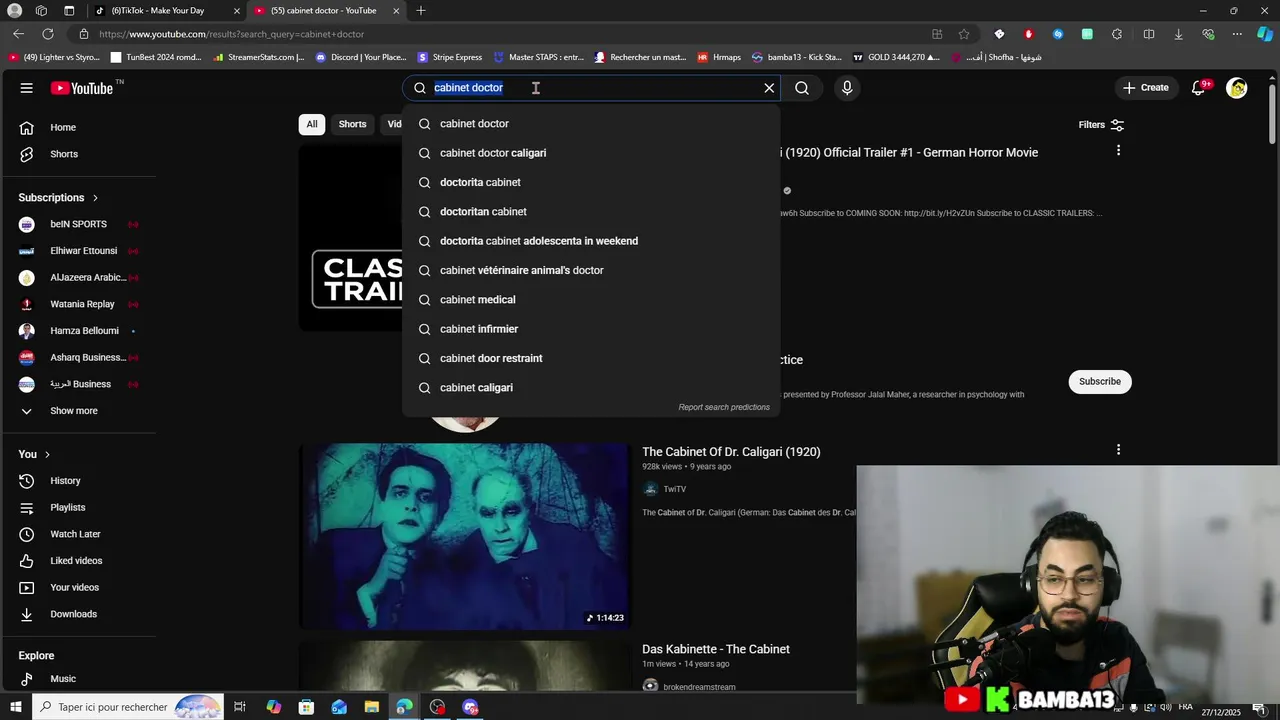
Task: Open beIN SPORTS subscription channel
Action: [x=78, y=224]
